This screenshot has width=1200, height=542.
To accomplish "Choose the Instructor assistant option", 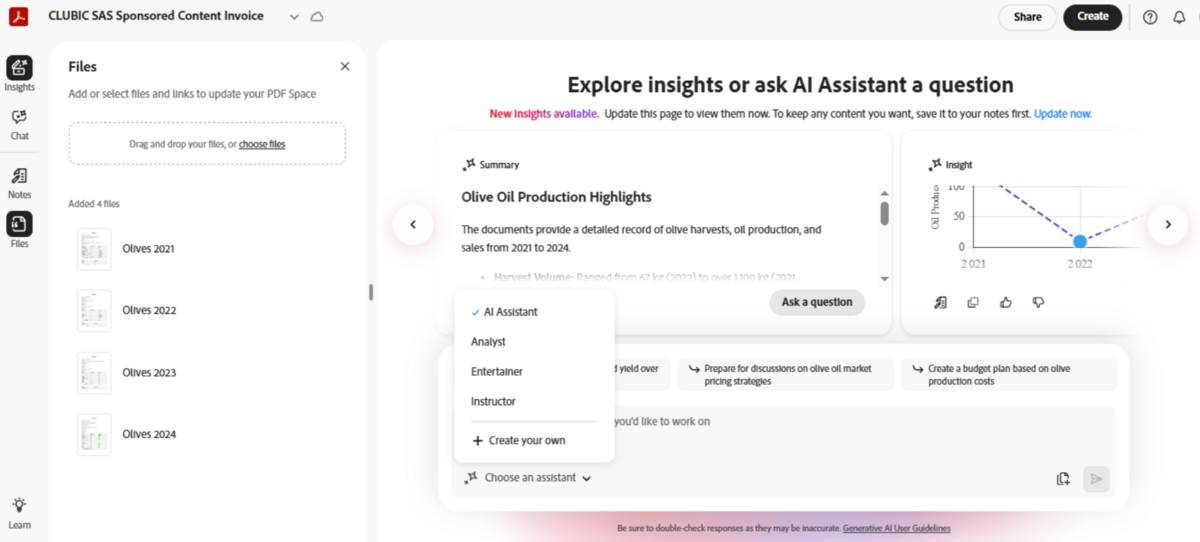I will (x=493, y=402).
